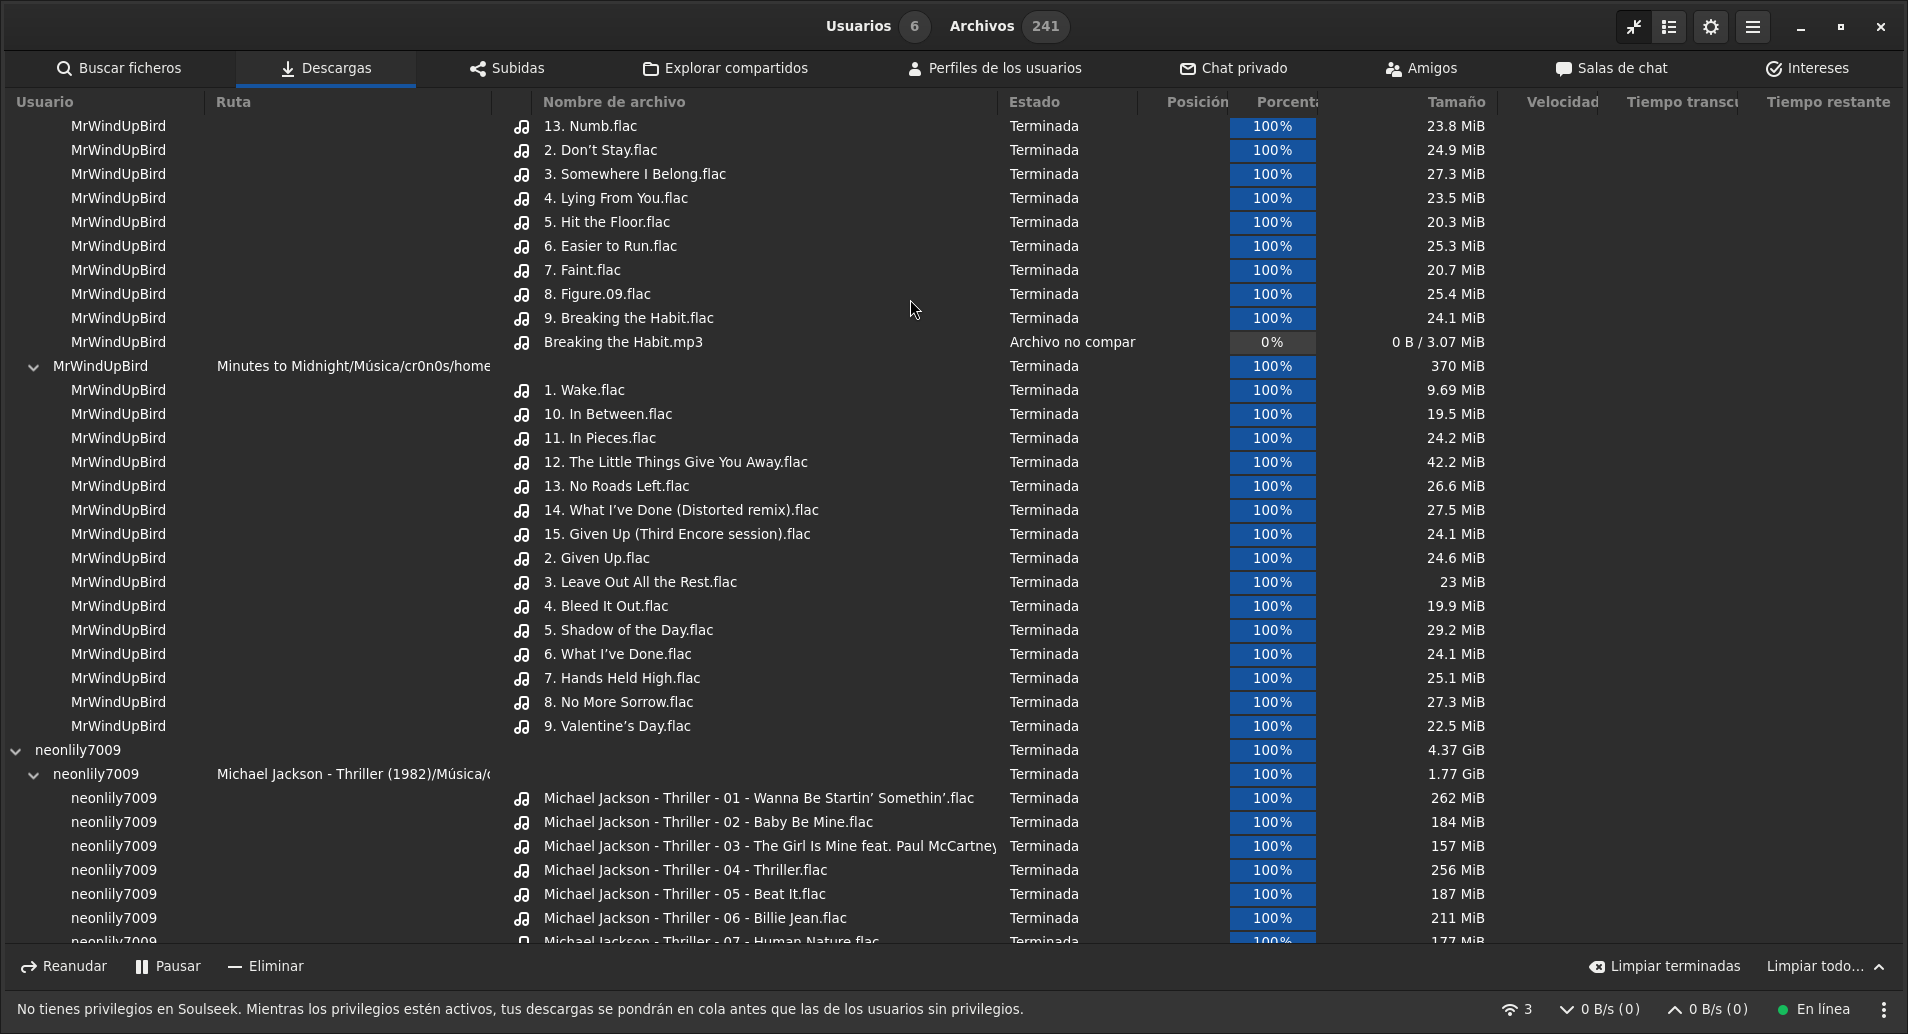
Task: Go to the Salas de chat tab
Action: (1611, 68)
